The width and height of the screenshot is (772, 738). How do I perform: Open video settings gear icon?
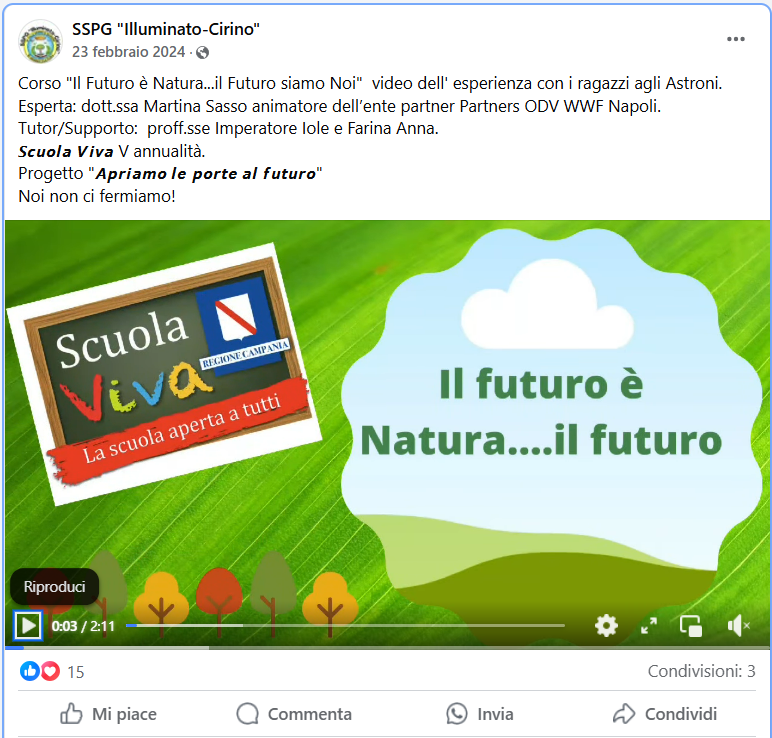[606, 626]
